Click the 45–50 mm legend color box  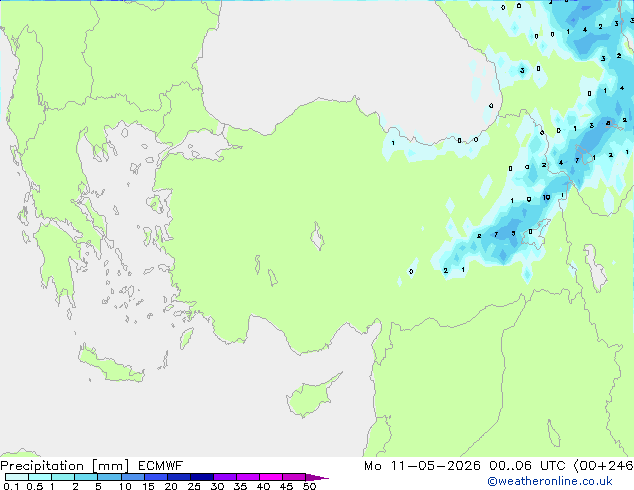pyautogui.click(x=294, y=477)
